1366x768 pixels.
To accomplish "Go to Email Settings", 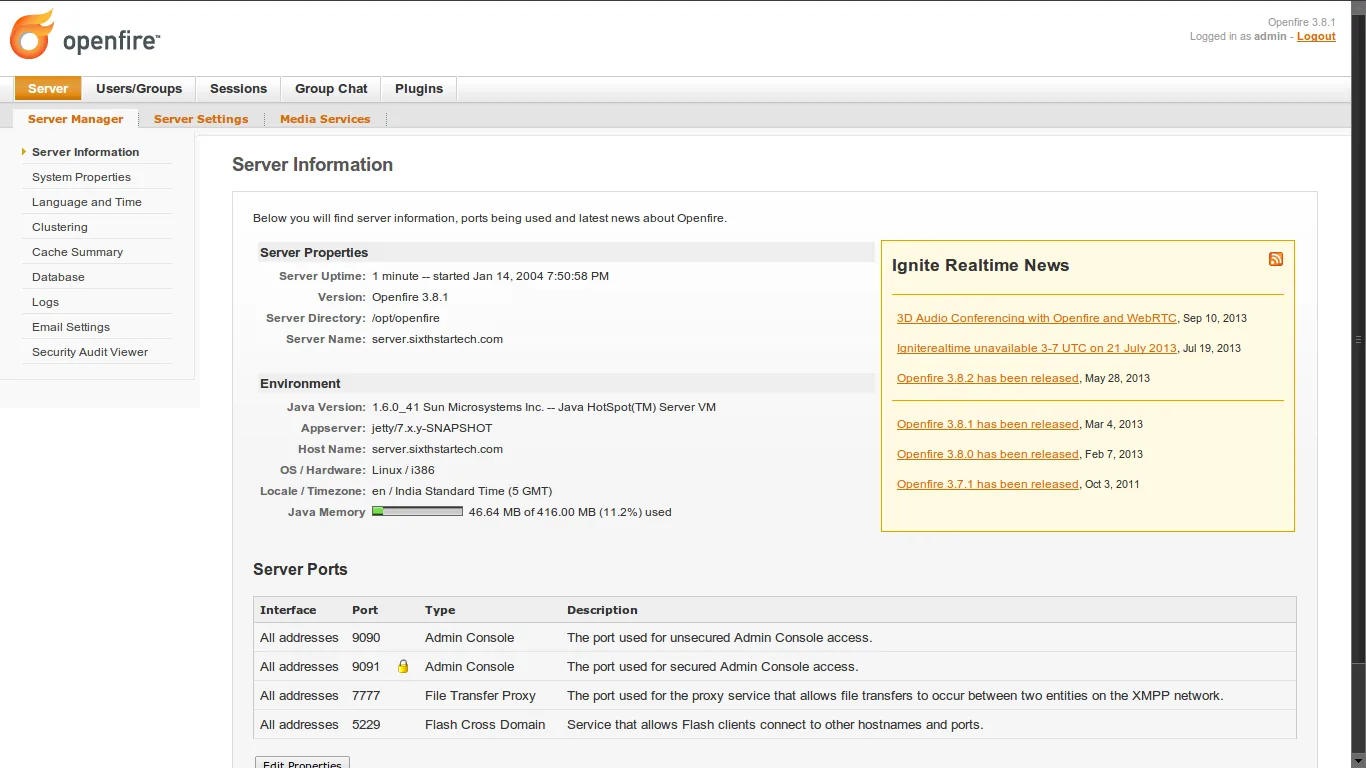I will click(71, 327).
